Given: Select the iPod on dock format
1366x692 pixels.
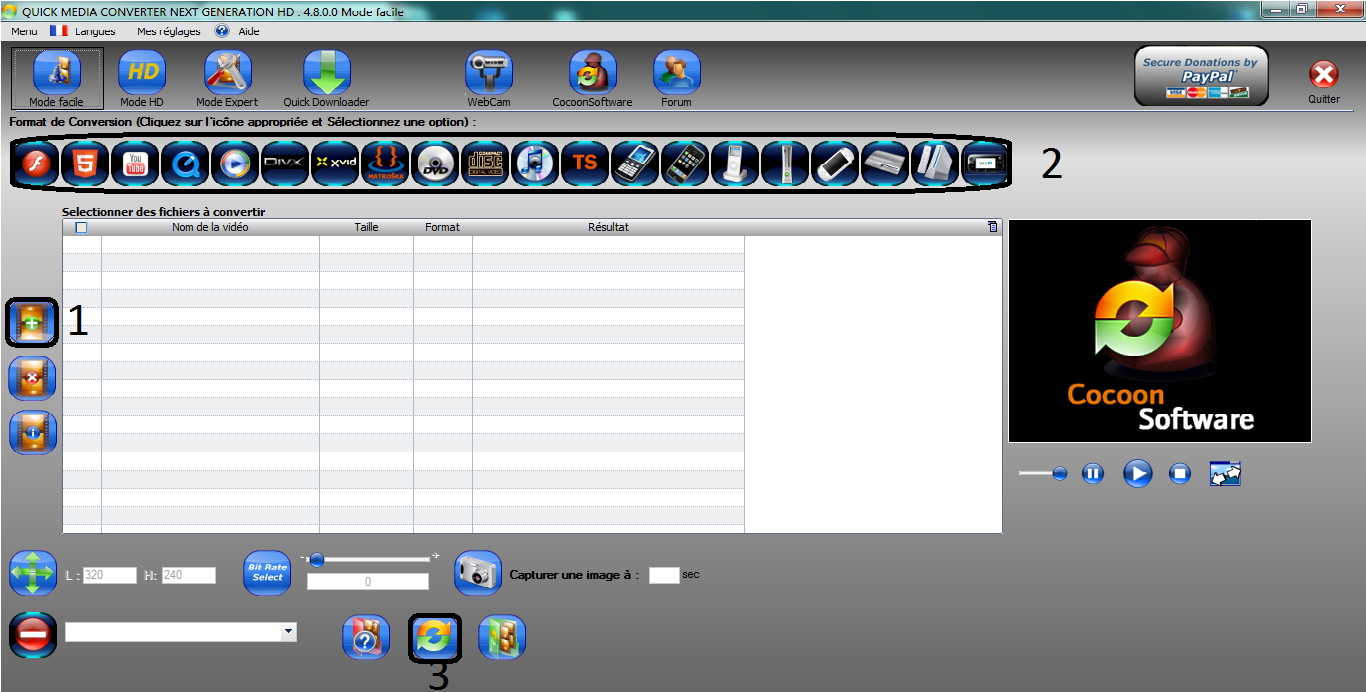Looking at the screenshot, I should point(735,162).
